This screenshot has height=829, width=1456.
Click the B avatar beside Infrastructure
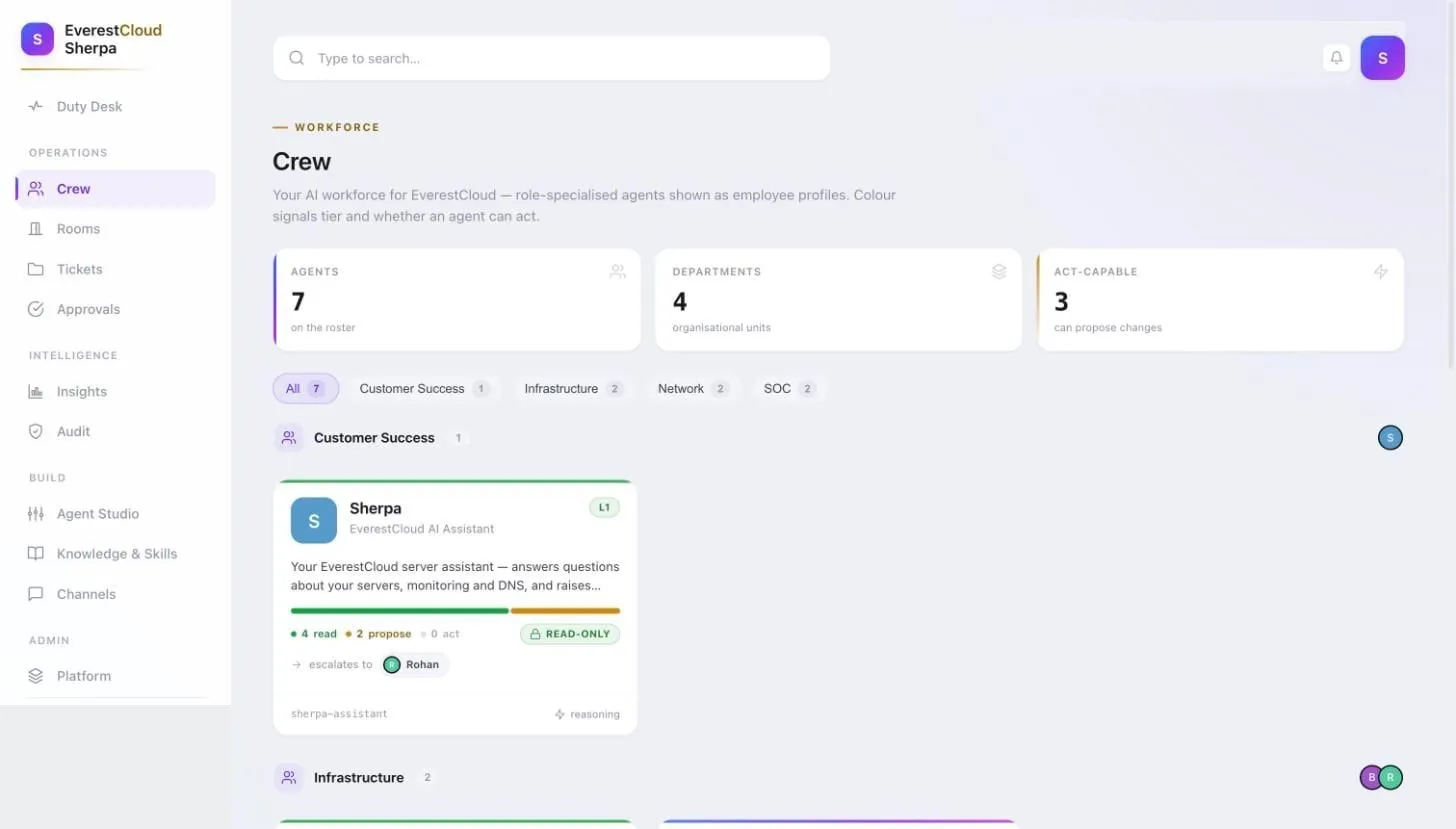click(1371, 777)
